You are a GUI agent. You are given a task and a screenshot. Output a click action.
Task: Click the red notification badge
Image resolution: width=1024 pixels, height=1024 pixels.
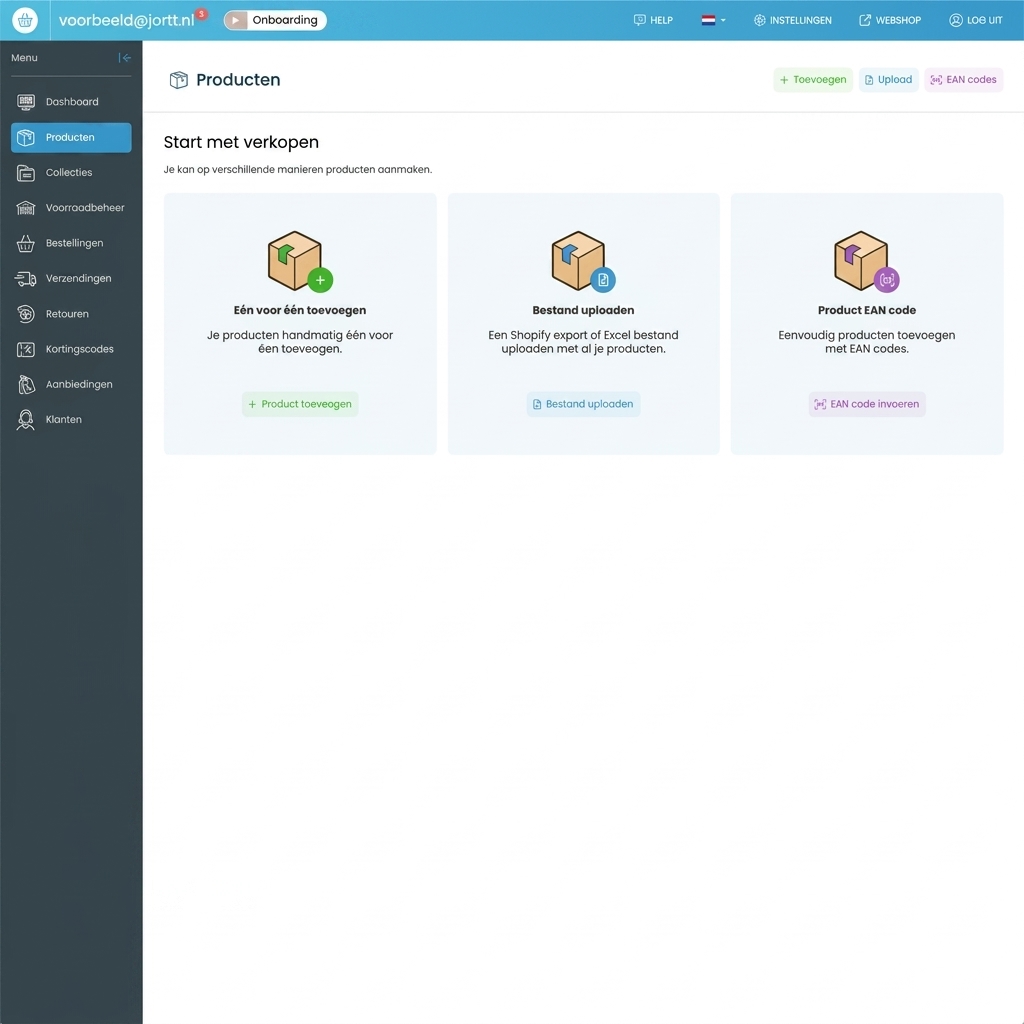click(202, 14)
